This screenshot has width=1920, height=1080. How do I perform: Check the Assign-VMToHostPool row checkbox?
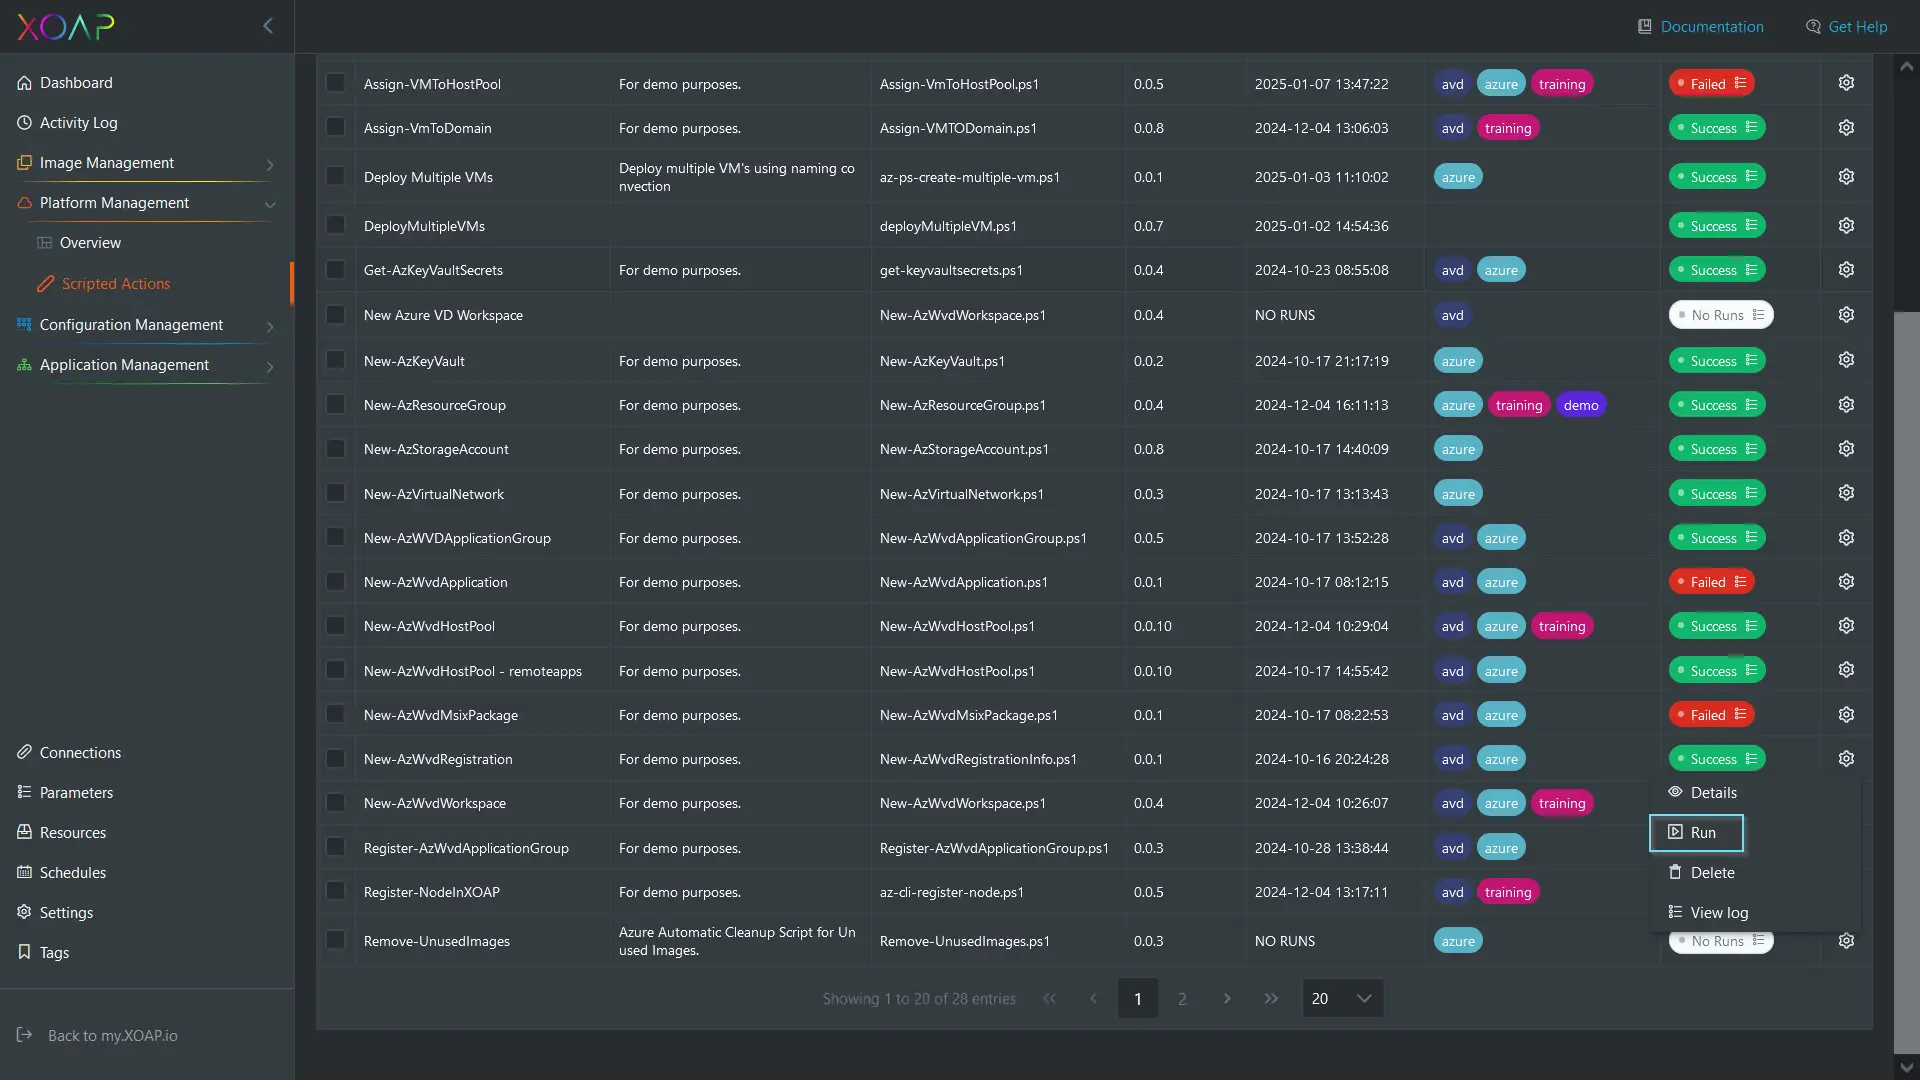(x=336, y=83)
